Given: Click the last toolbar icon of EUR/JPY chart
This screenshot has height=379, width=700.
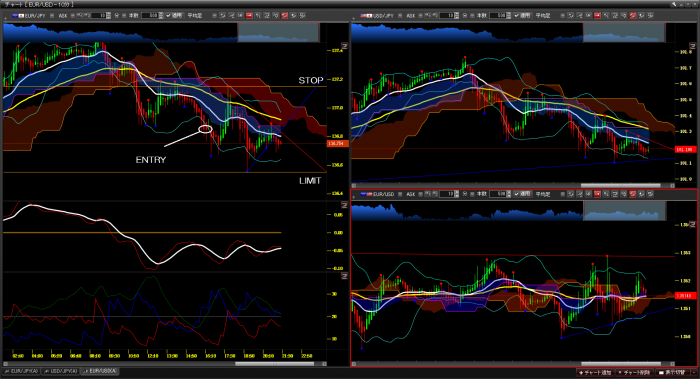Looking at the screenshot, I should (302, 16).
